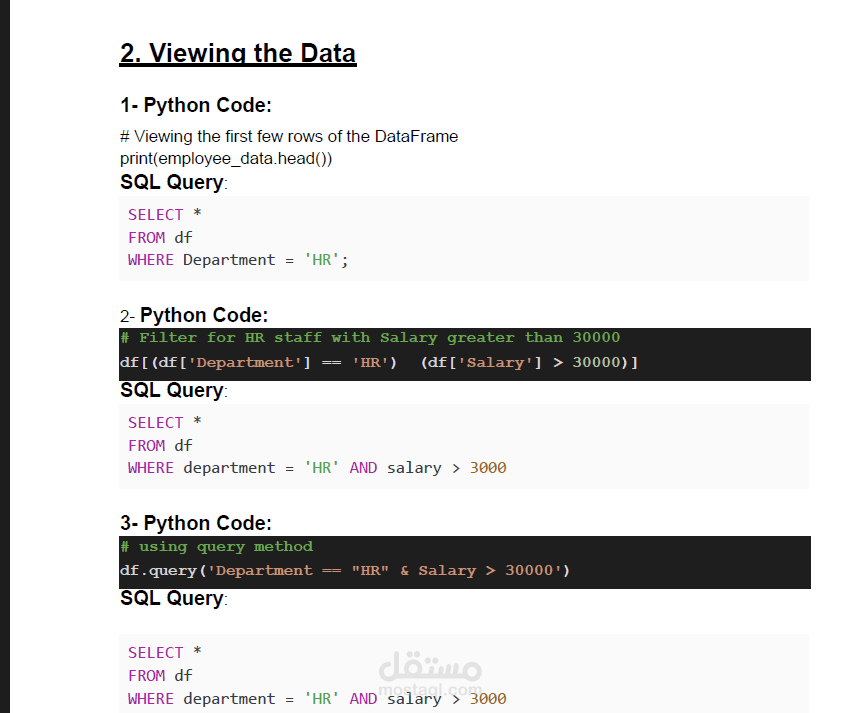Viewport: 861px width, 713px height.
Task: Click the word "Salary" in the df.query line
Action: (x=447, y=571)
